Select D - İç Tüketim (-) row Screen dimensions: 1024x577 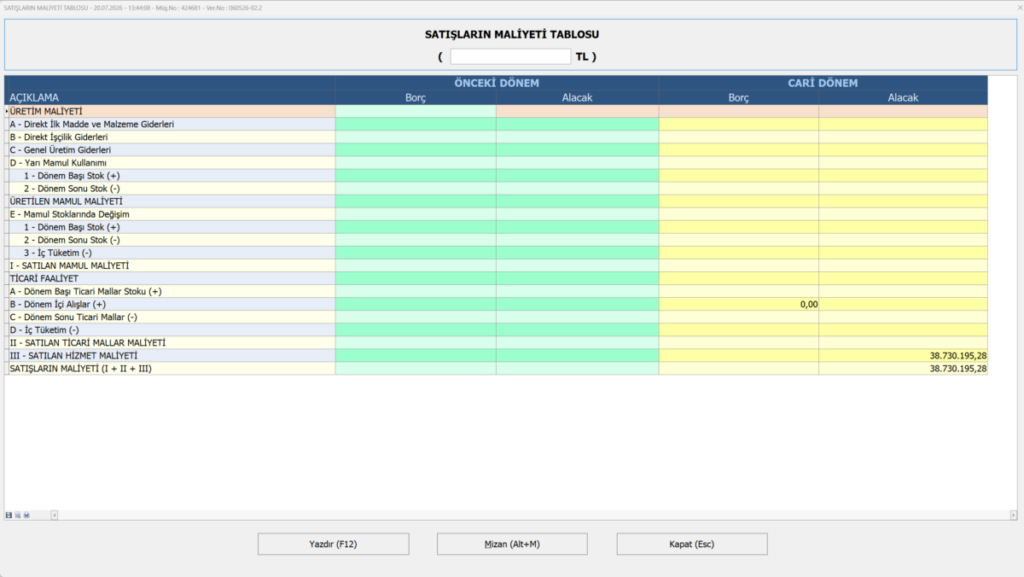[496, 330]
